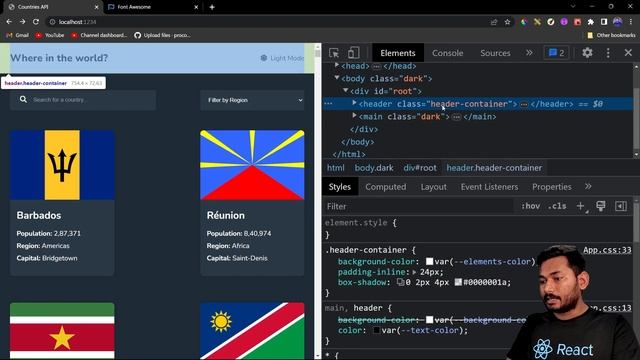The height and width of the screenshot is (360, 640).
Task: Open the elements-color variable color swatch
Action: click(x=429, y=262)
